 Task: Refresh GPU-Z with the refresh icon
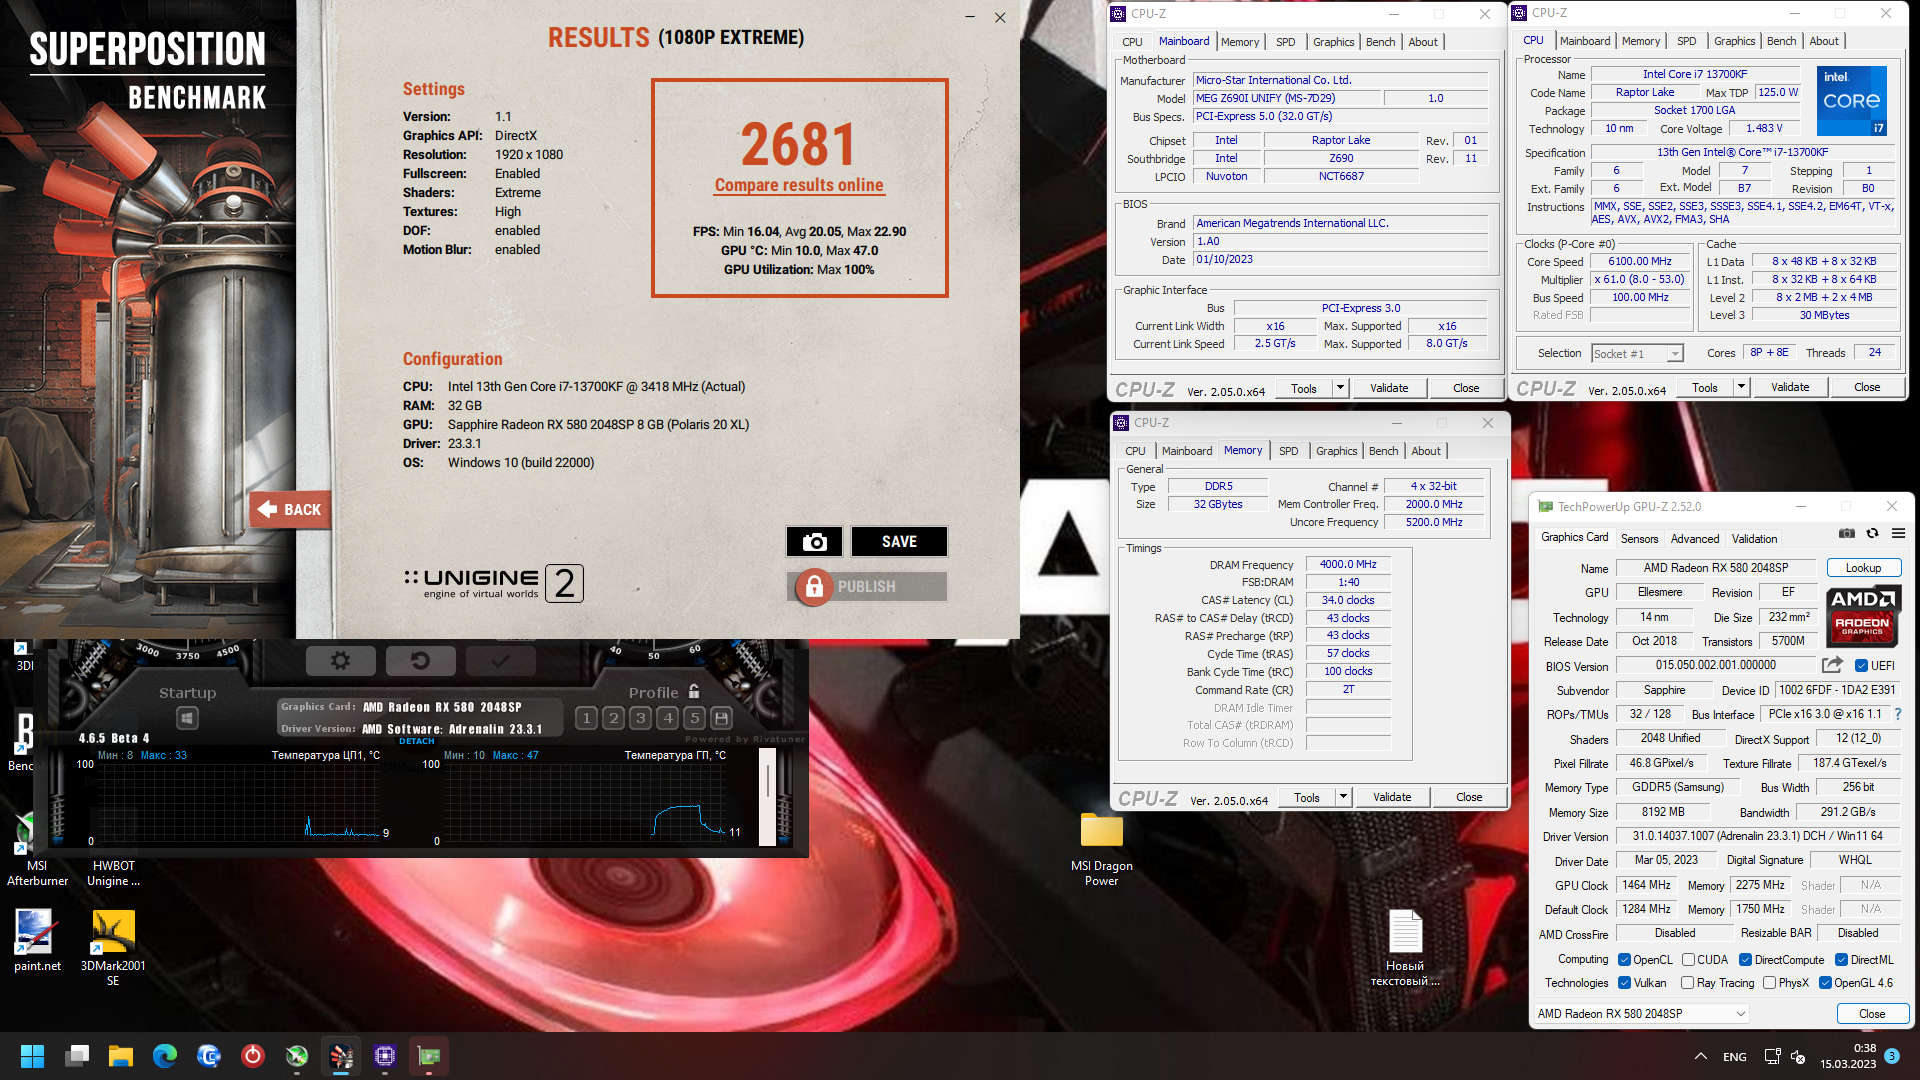click(x=1872, y=533)
